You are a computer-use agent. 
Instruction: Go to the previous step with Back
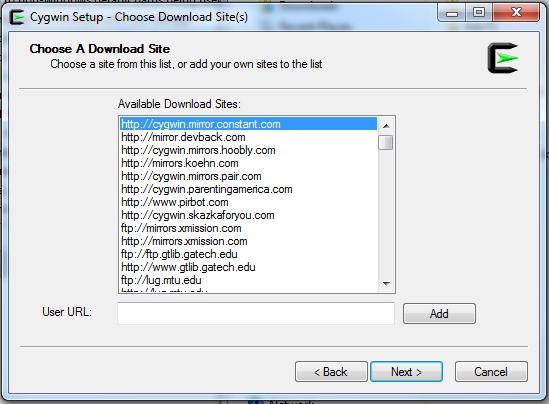[331, 371]
